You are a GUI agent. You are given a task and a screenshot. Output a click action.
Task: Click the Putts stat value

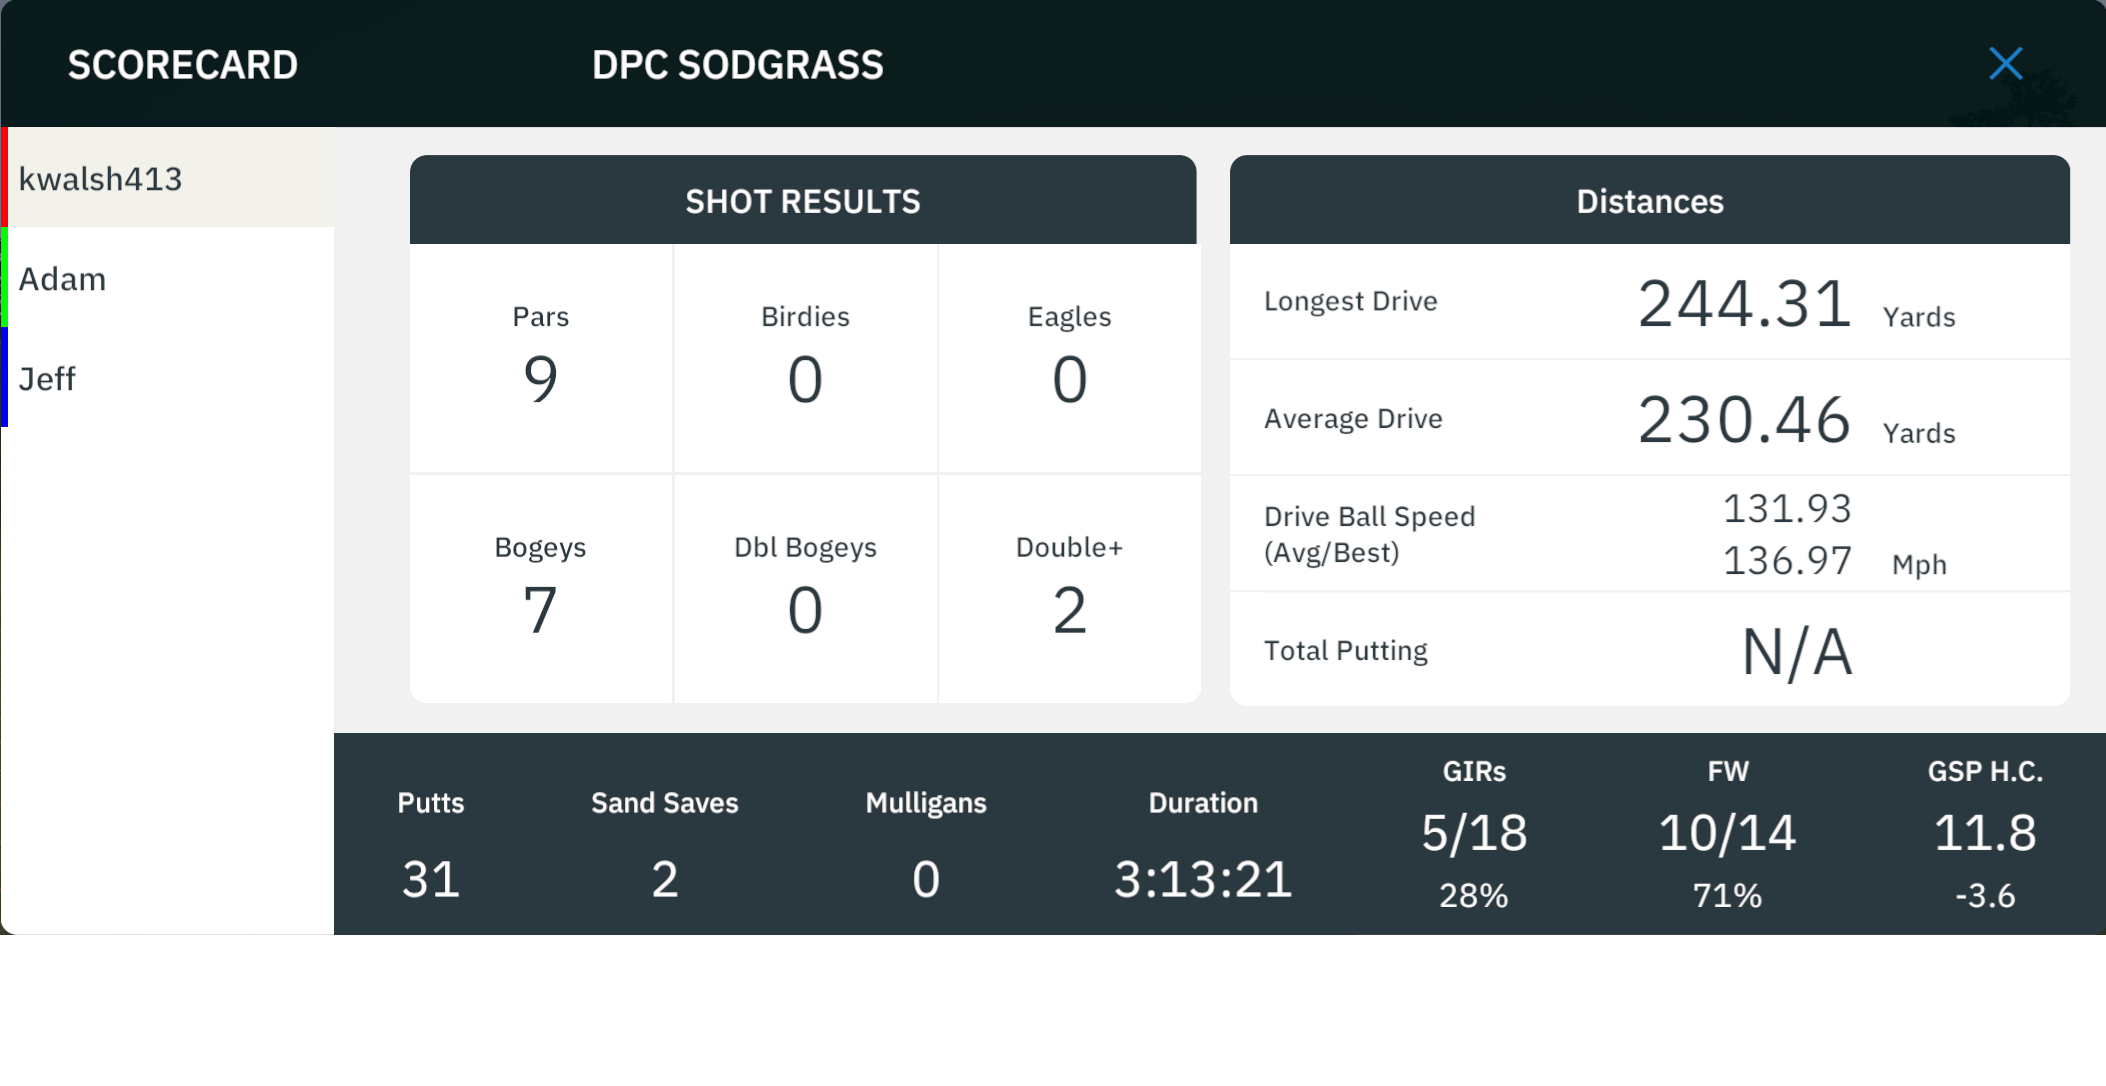point(431,880)
